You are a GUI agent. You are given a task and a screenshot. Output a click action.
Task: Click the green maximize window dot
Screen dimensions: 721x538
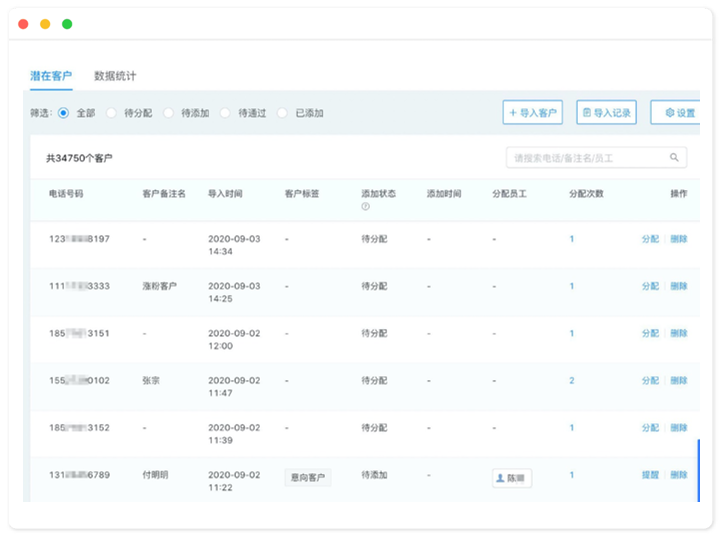pos(67,24)
